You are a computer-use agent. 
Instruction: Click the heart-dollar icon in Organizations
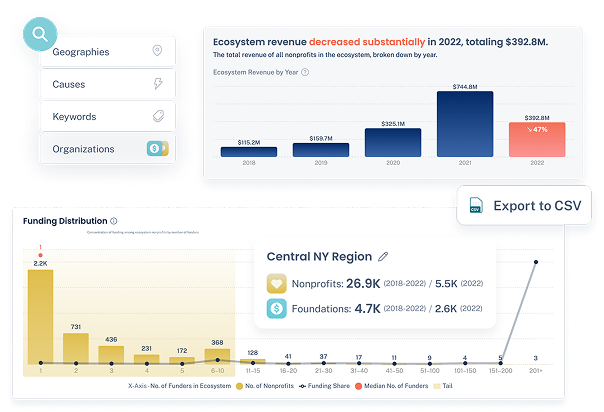click(x=156, y=149)
